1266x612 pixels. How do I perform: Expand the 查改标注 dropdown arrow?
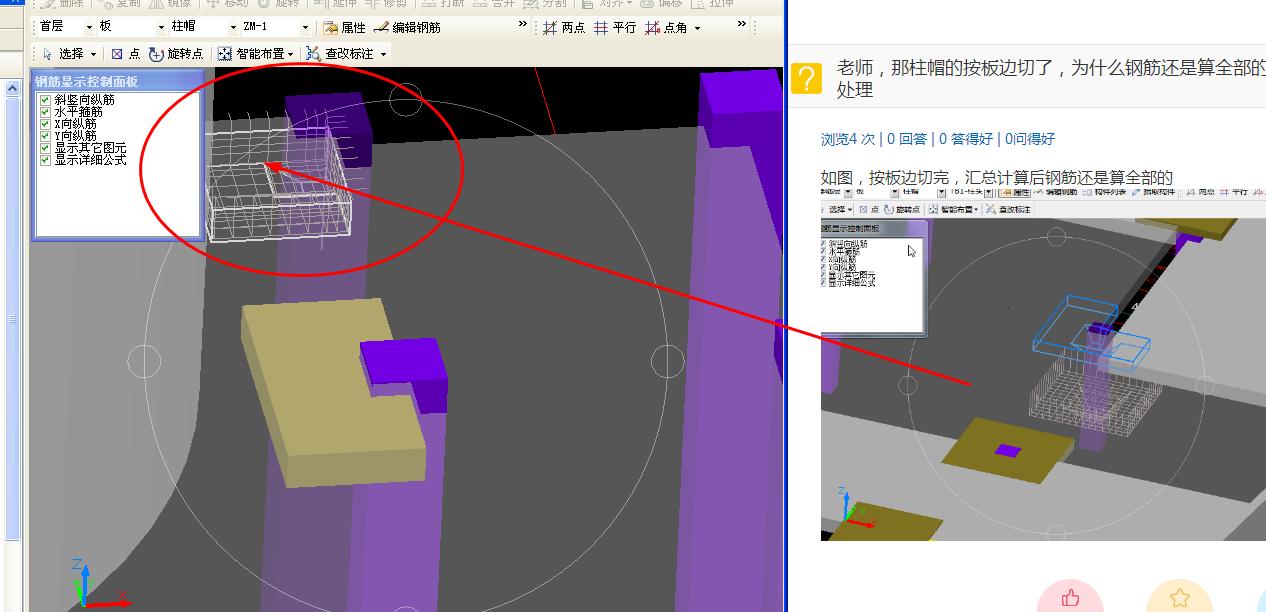383,54
